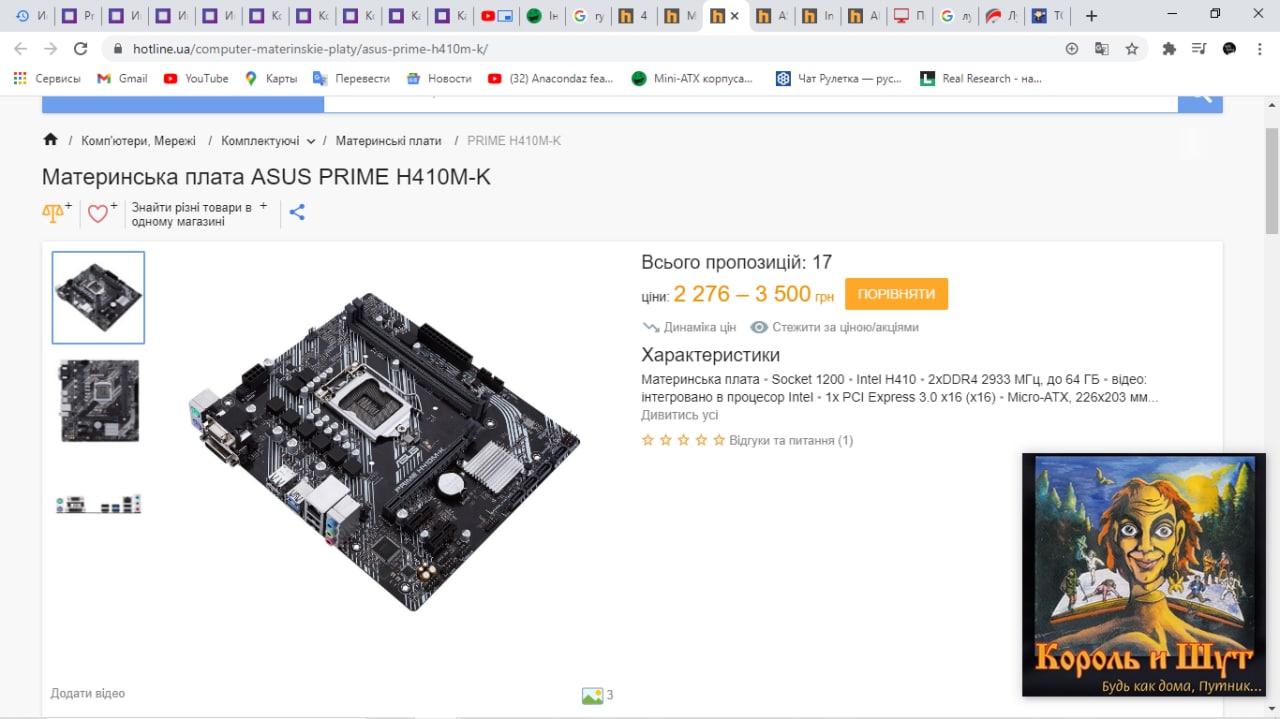Click the add-to-desktop install icon in address bar
The image size is (1280, 719).
pyautogui.click(x=1072, y=48)
